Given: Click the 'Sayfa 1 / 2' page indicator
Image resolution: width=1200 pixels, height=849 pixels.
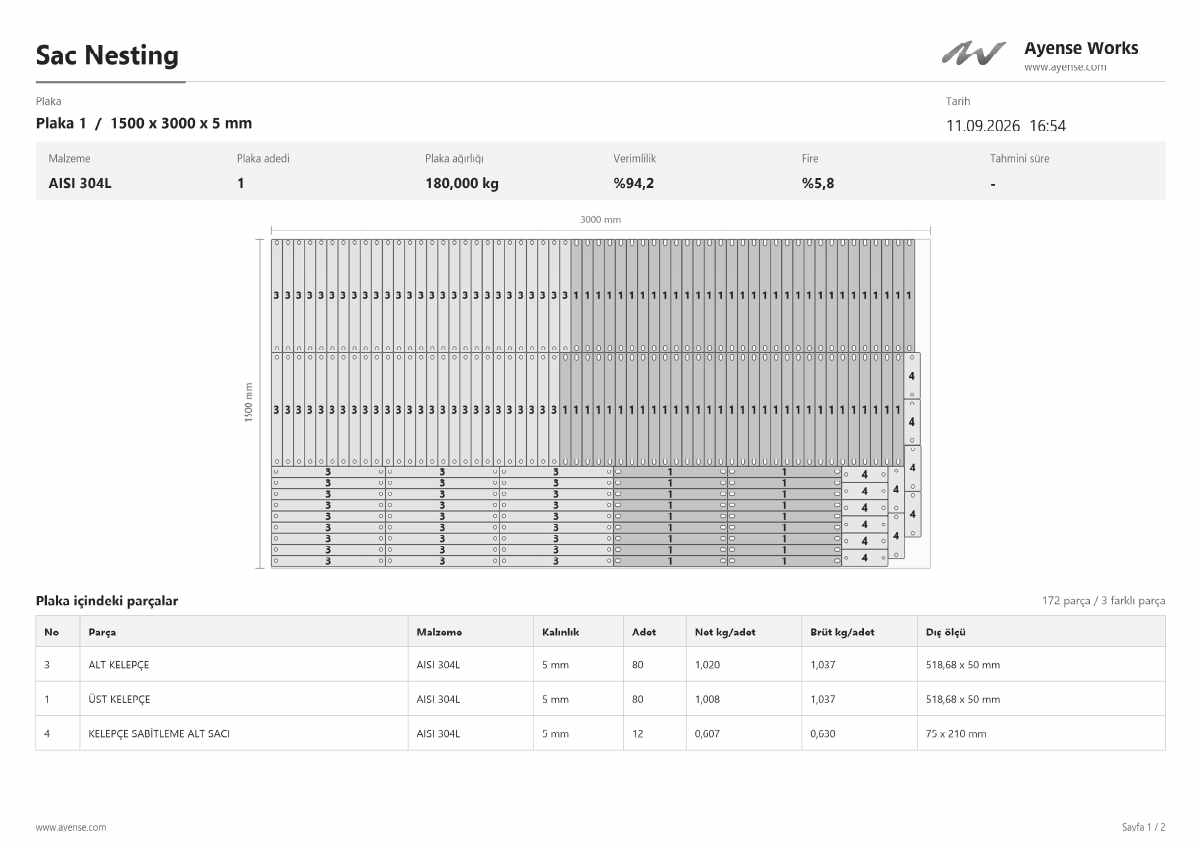Looking at the screenshot, I should pos(1143,827).
